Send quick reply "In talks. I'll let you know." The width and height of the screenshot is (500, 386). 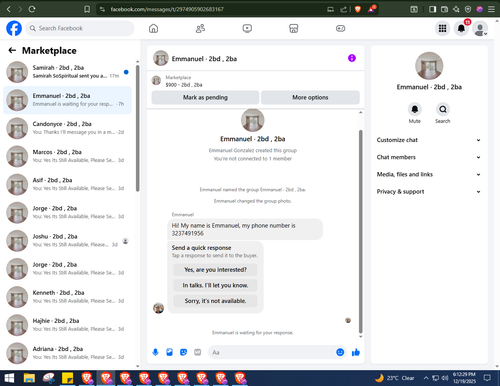(215, 285)
